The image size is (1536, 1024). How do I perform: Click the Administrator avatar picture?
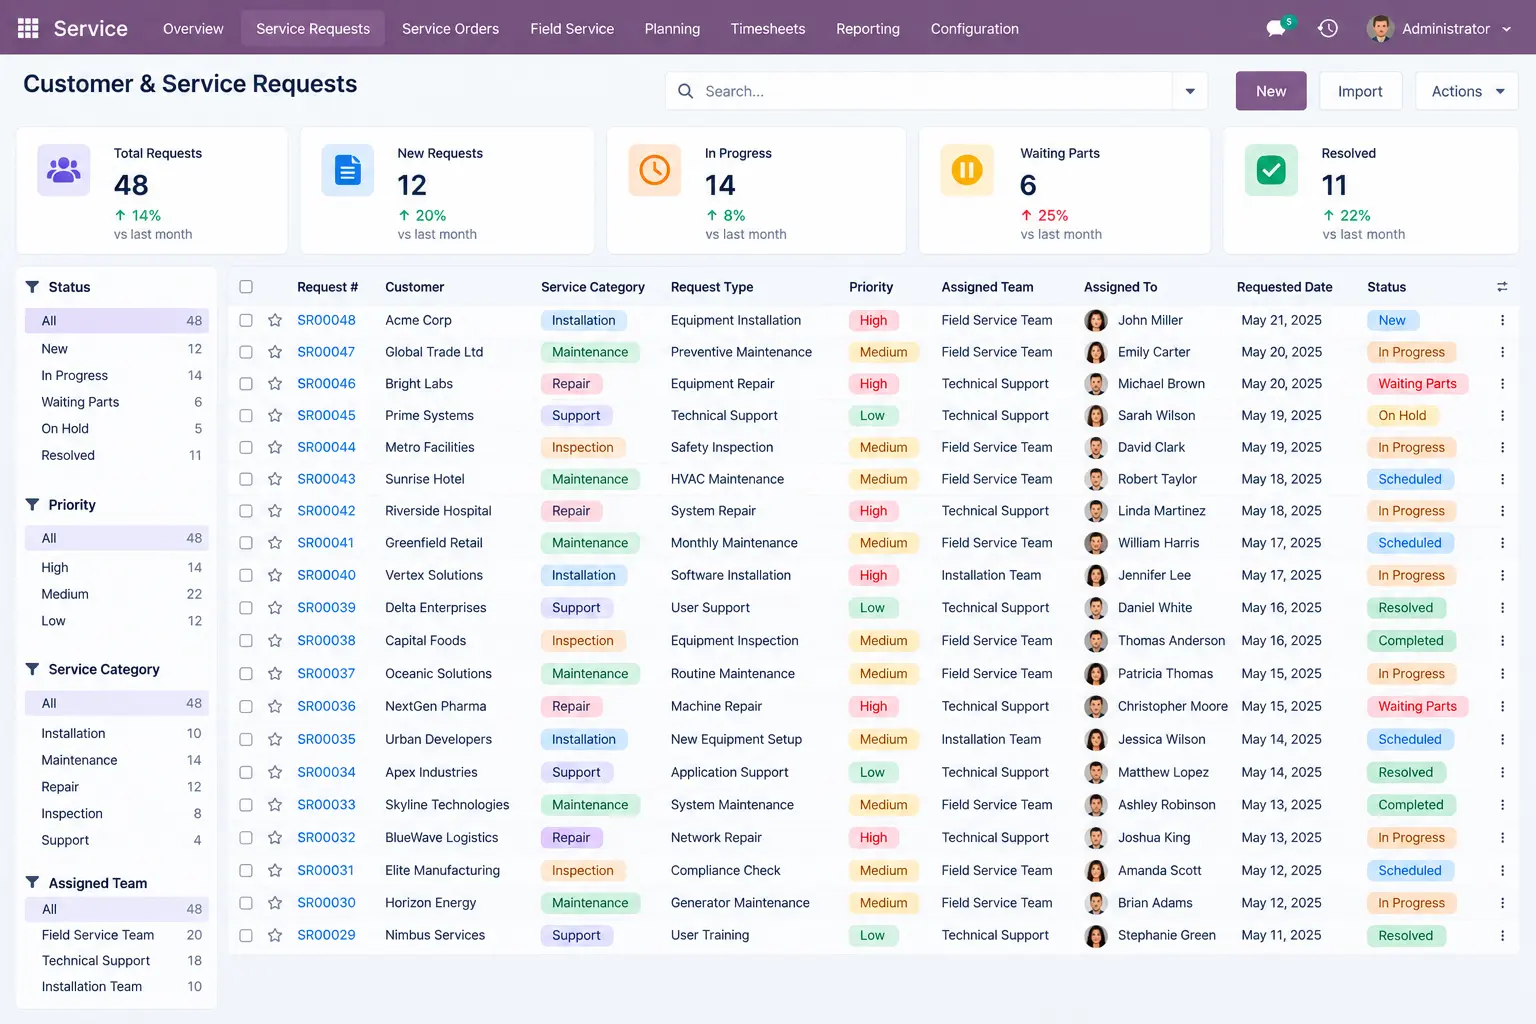[1380, 29]
